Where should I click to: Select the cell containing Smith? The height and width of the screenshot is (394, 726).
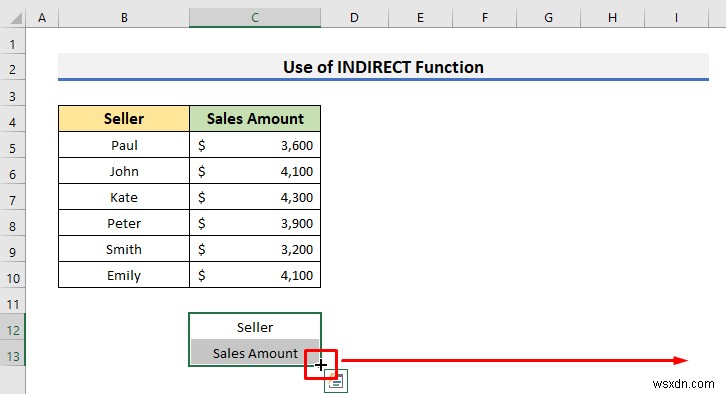(124, 249)
